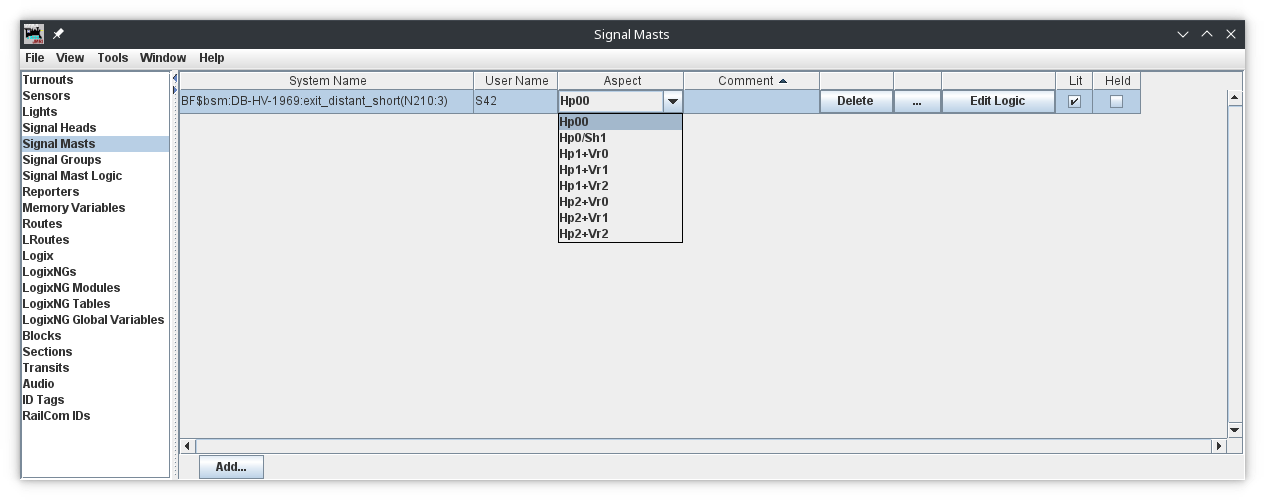Click the Add... button
The height and width of the screenshot is (500, 1265).
(x=231, y=467)
